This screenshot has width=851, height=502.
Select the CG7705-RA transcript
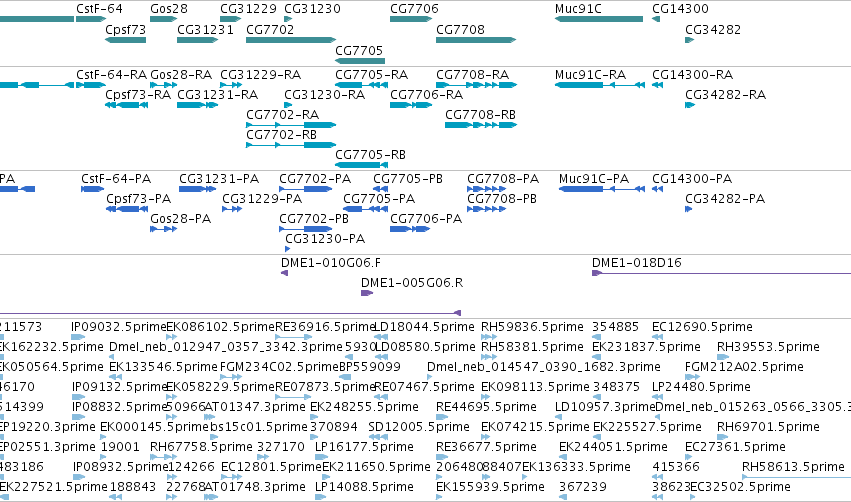coord(361,85)
